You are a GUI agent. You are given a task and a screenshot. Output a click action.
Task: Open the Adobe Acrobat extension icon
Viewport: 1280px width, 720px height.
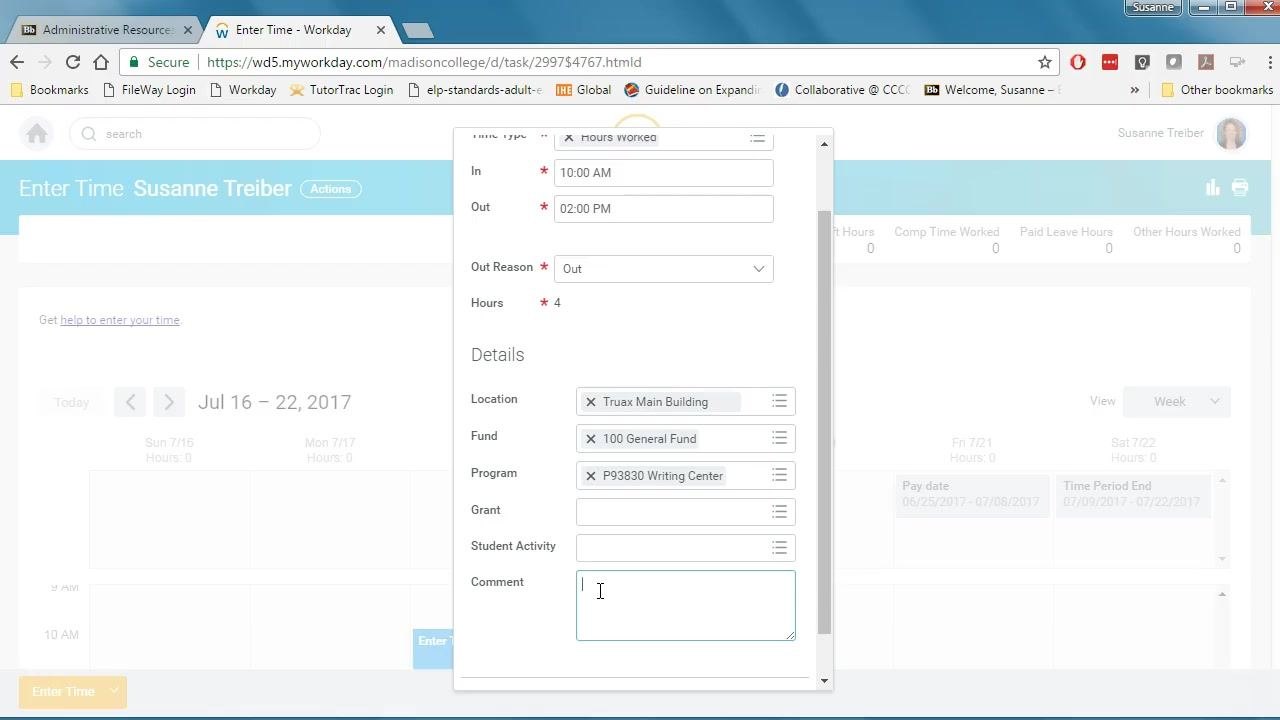tap(1206, 62)
